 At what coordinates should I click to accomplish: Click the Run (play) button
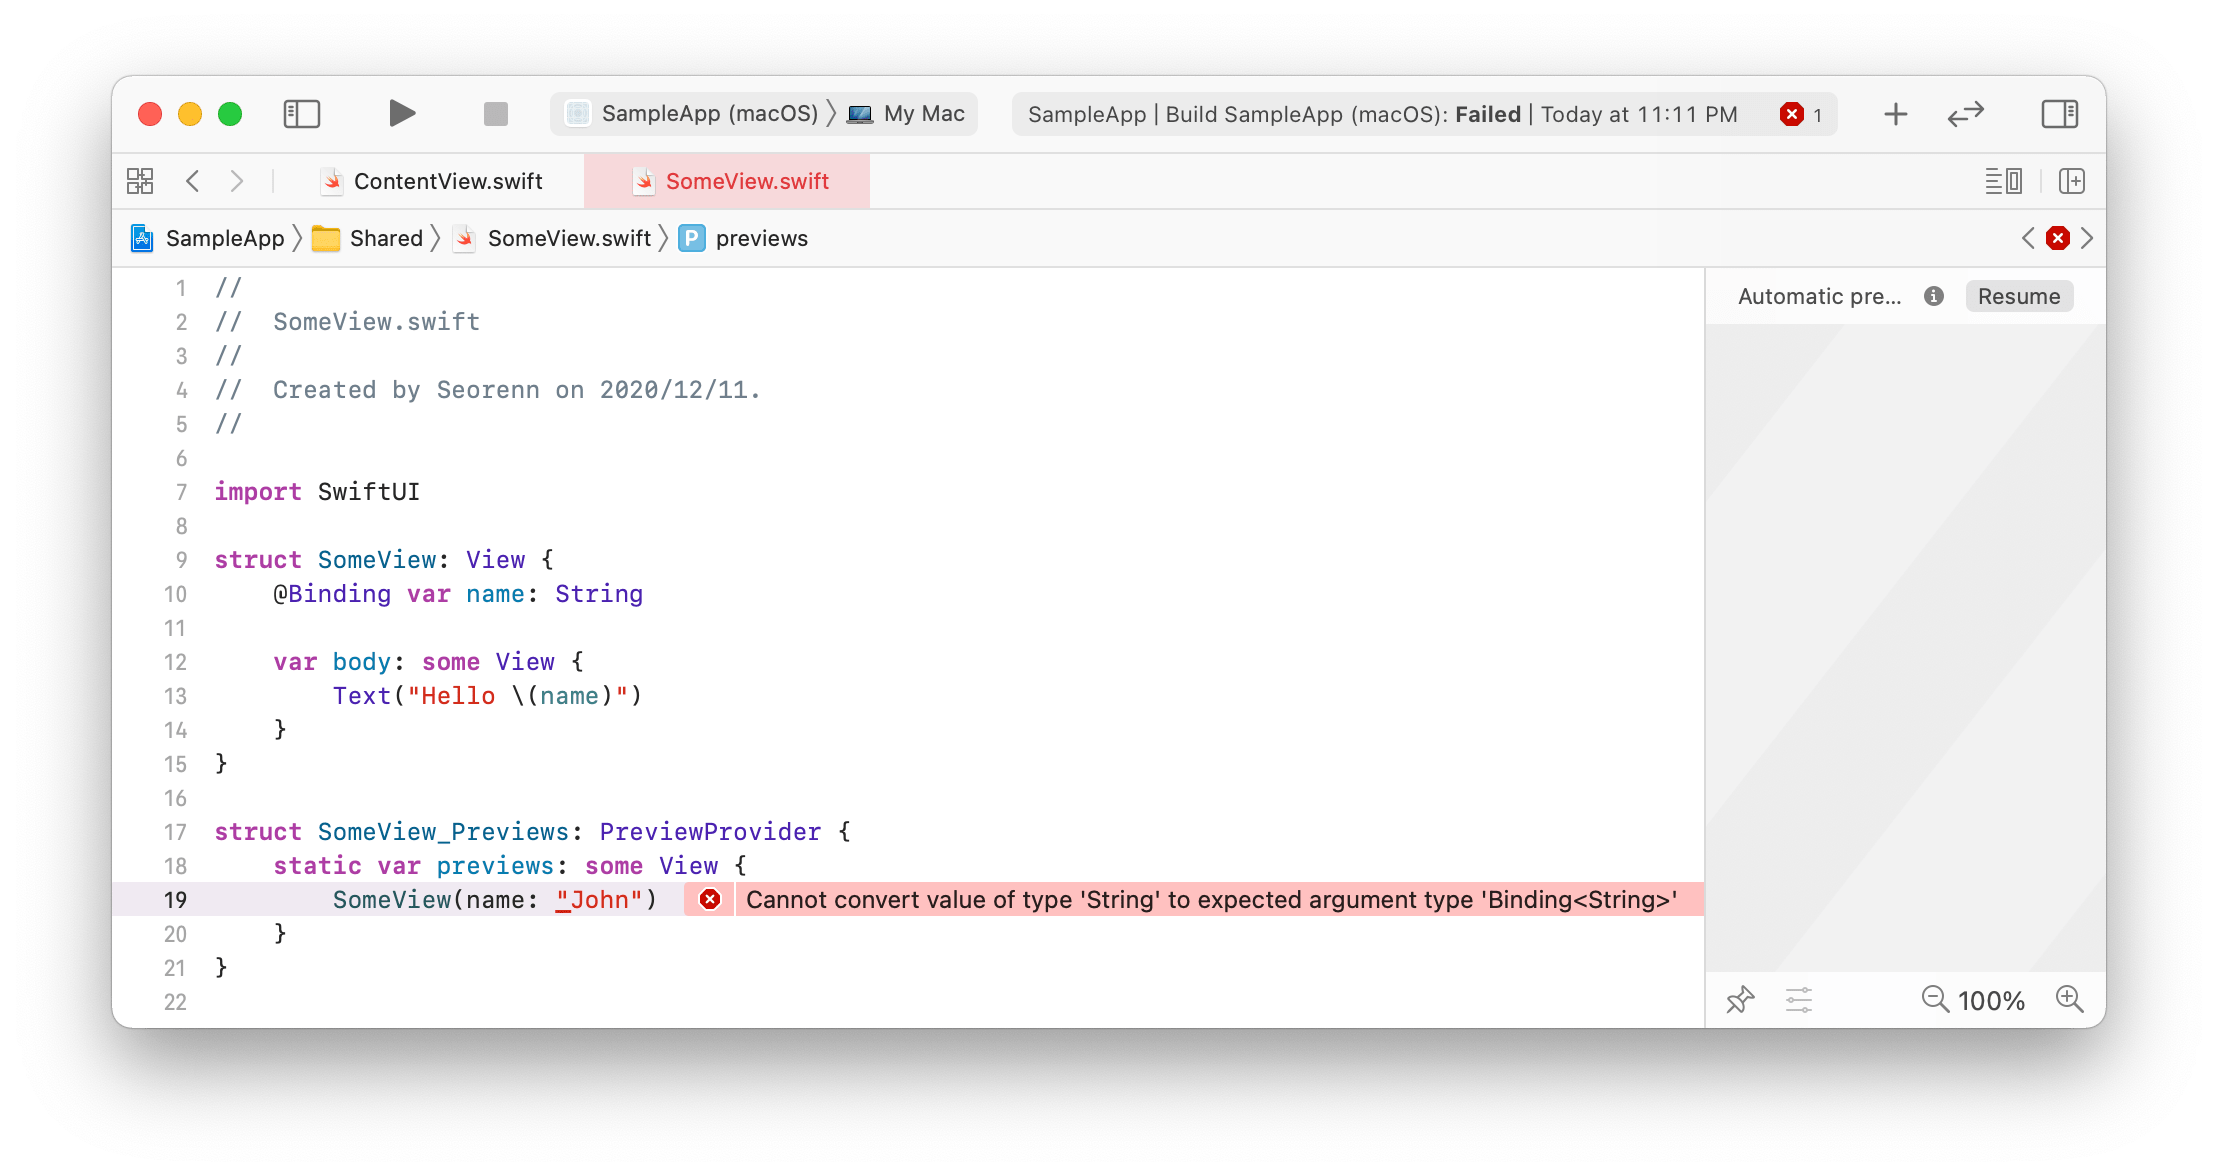[401, 114]
